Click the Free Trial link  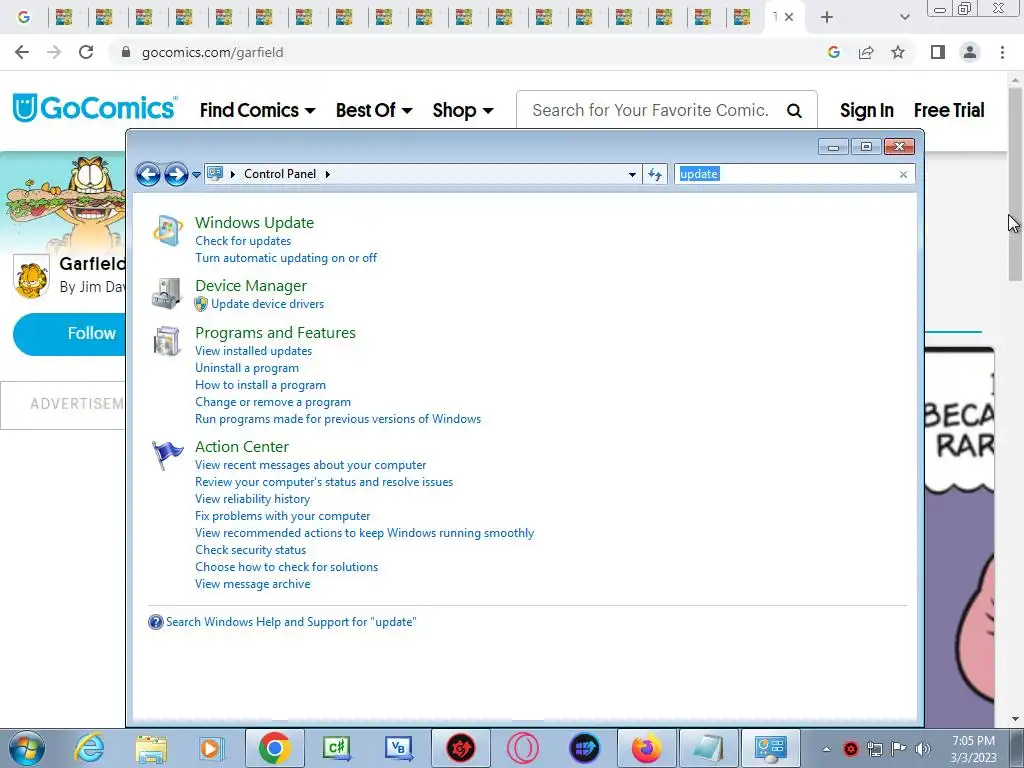(949, 110)
